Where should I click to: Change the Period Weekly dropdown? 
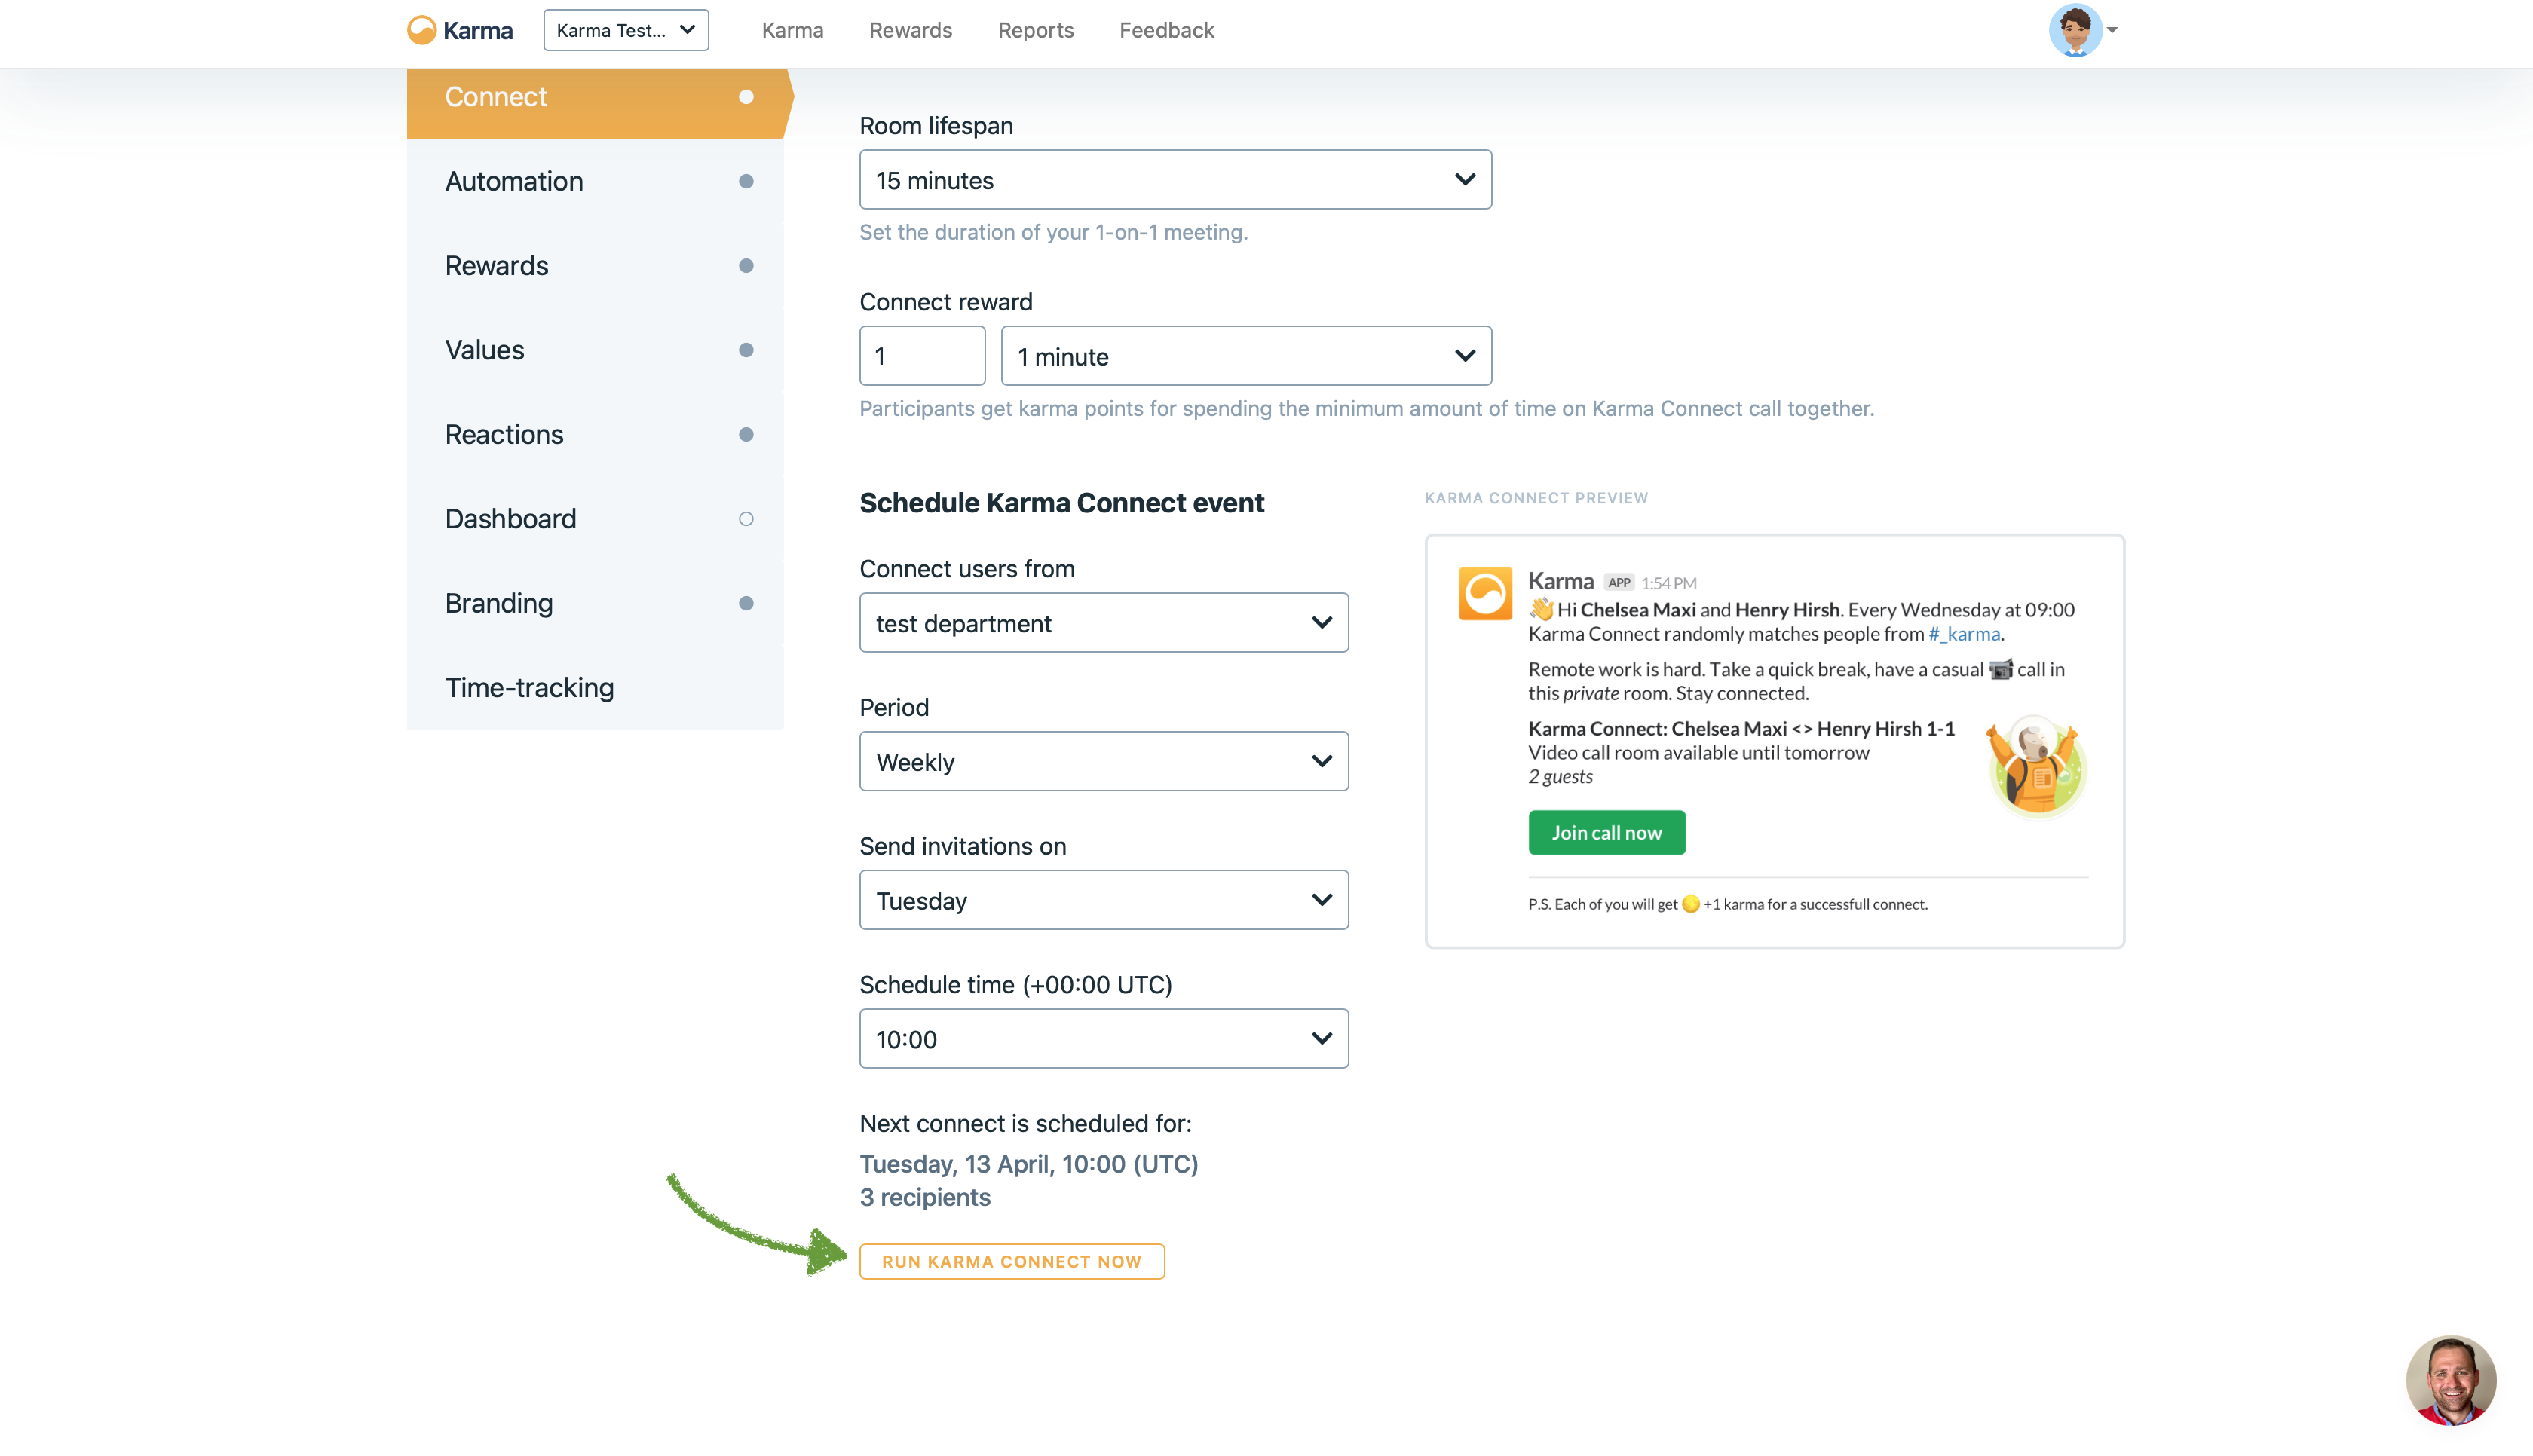1103,762
